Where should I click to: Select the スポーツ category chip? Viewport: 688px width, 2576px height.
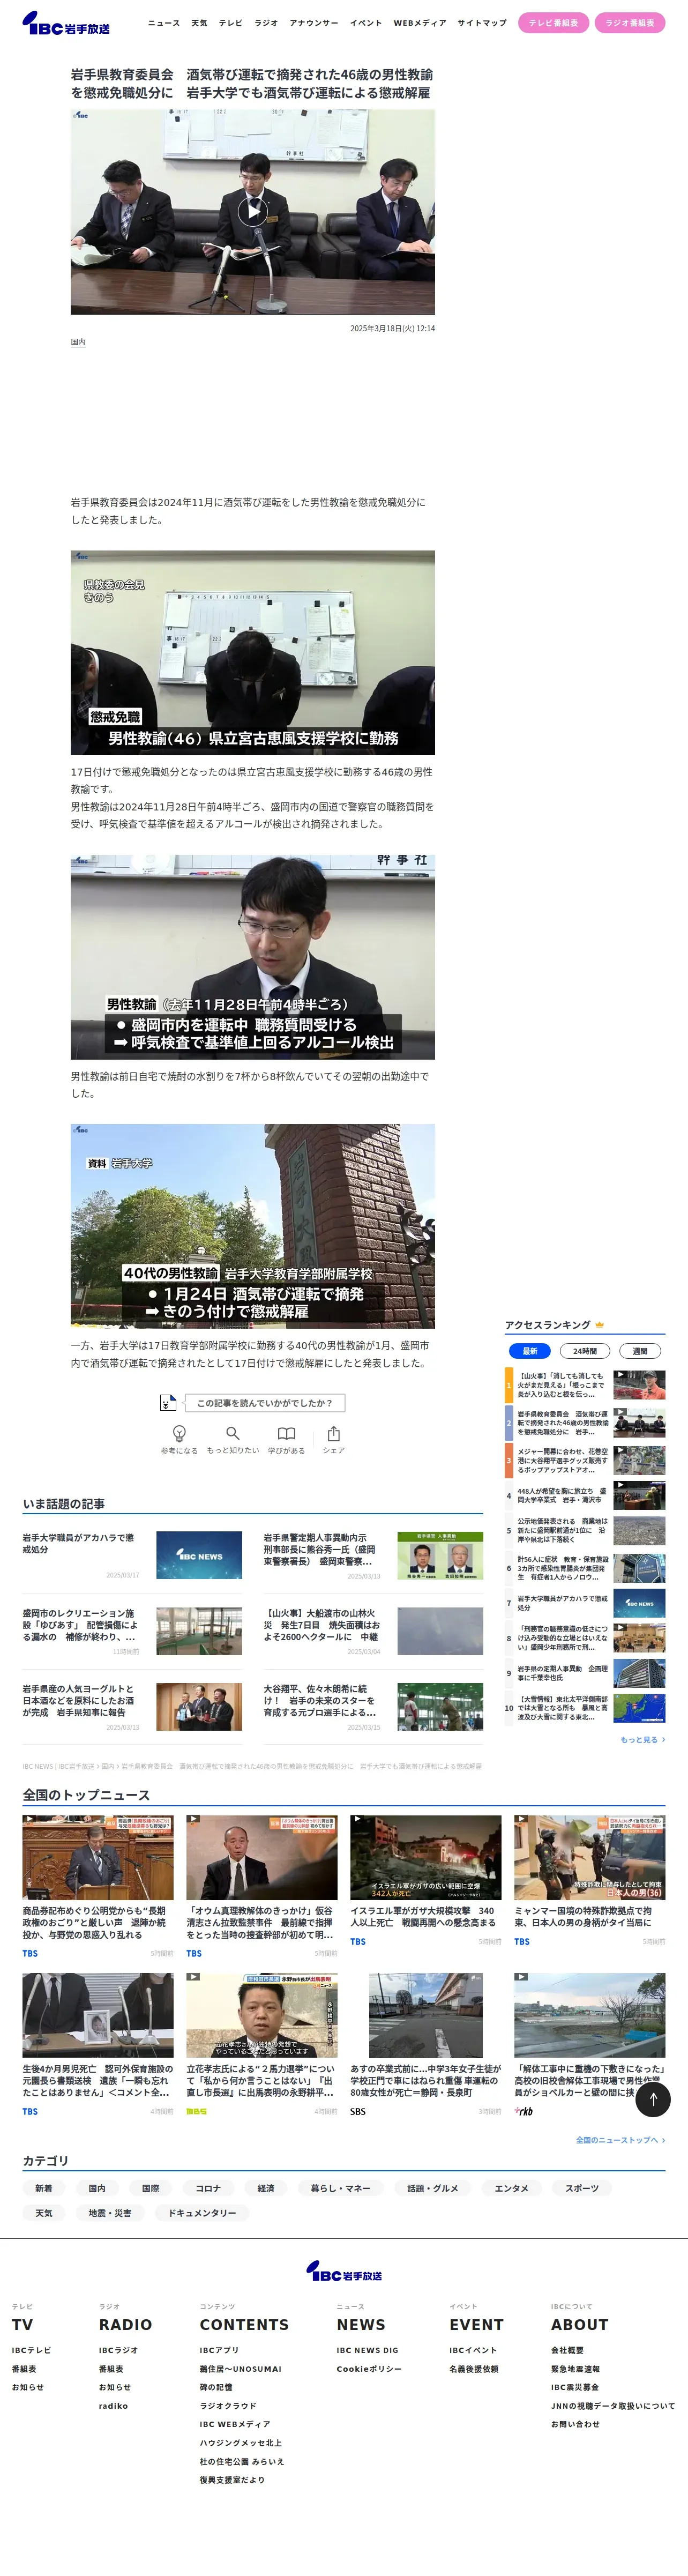582,2188
